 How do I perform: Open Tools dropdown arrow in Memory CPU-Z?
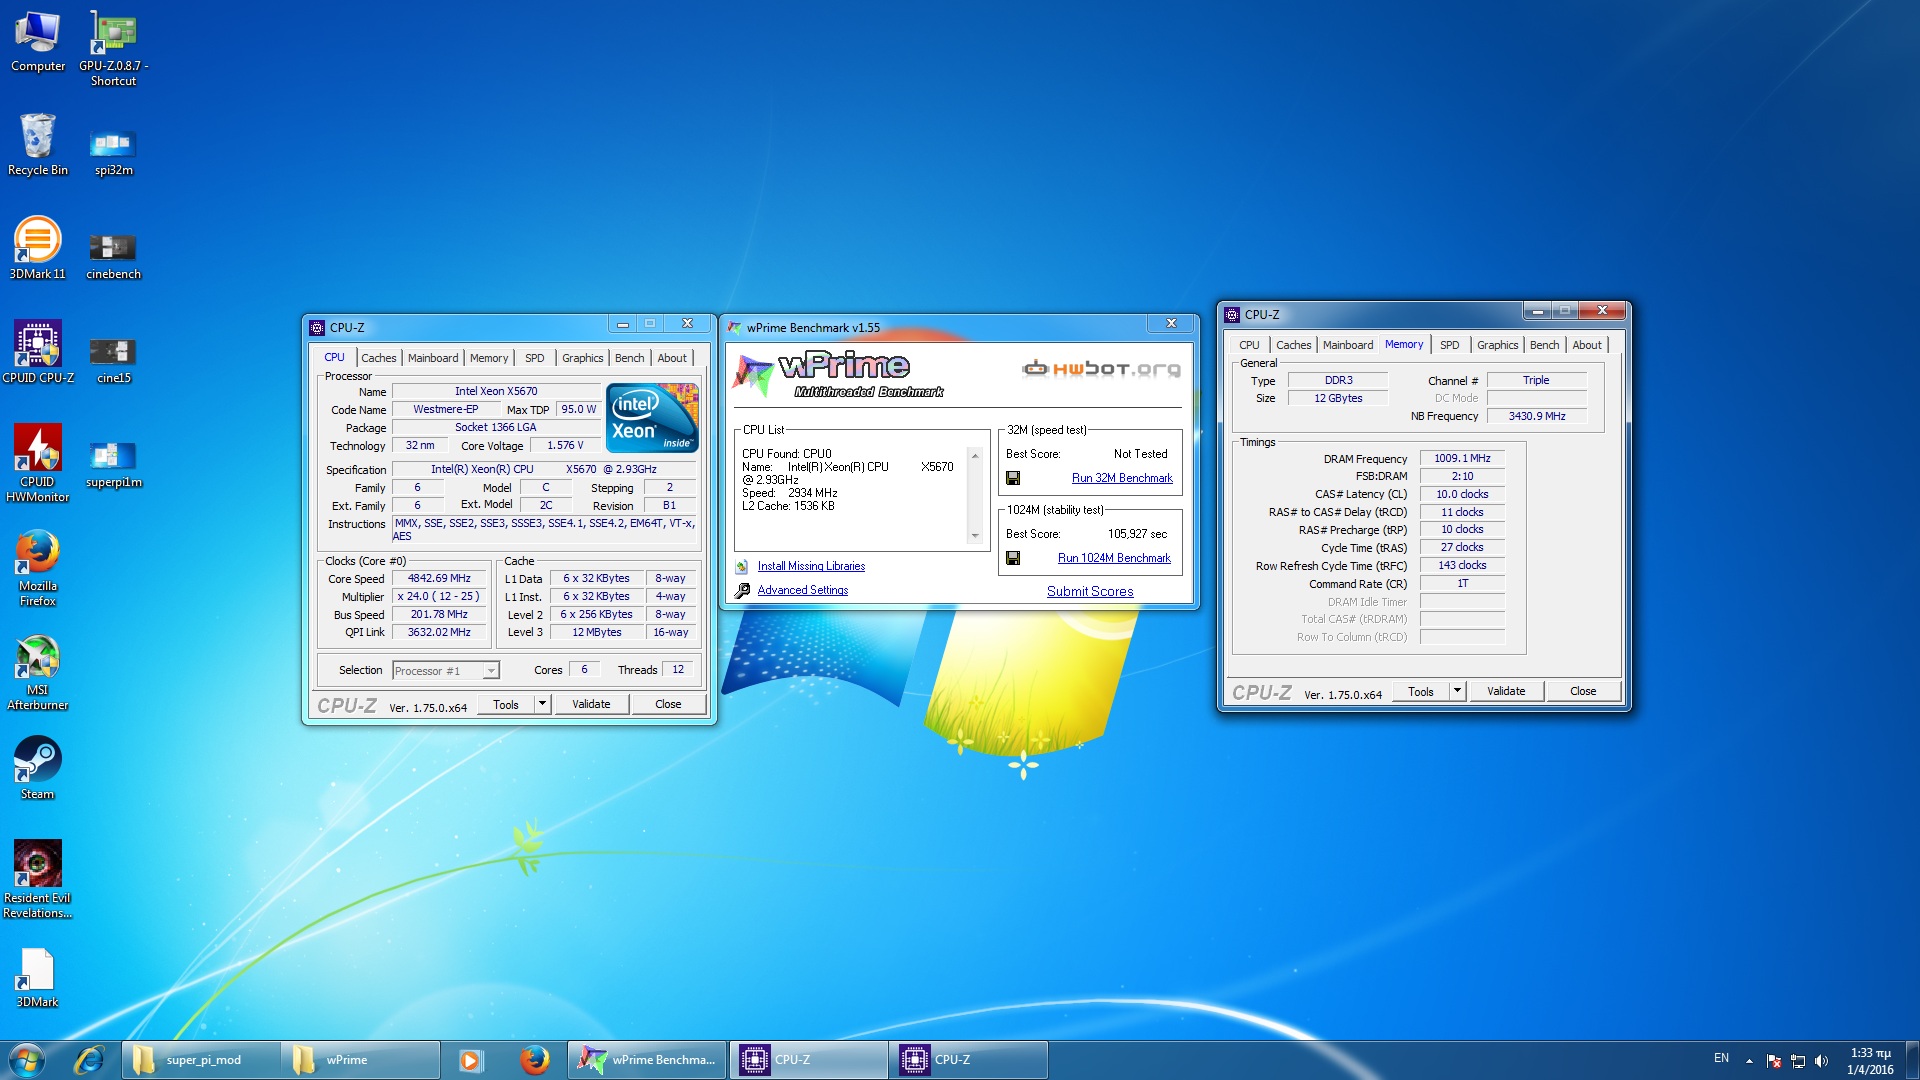coord(1457,691)
